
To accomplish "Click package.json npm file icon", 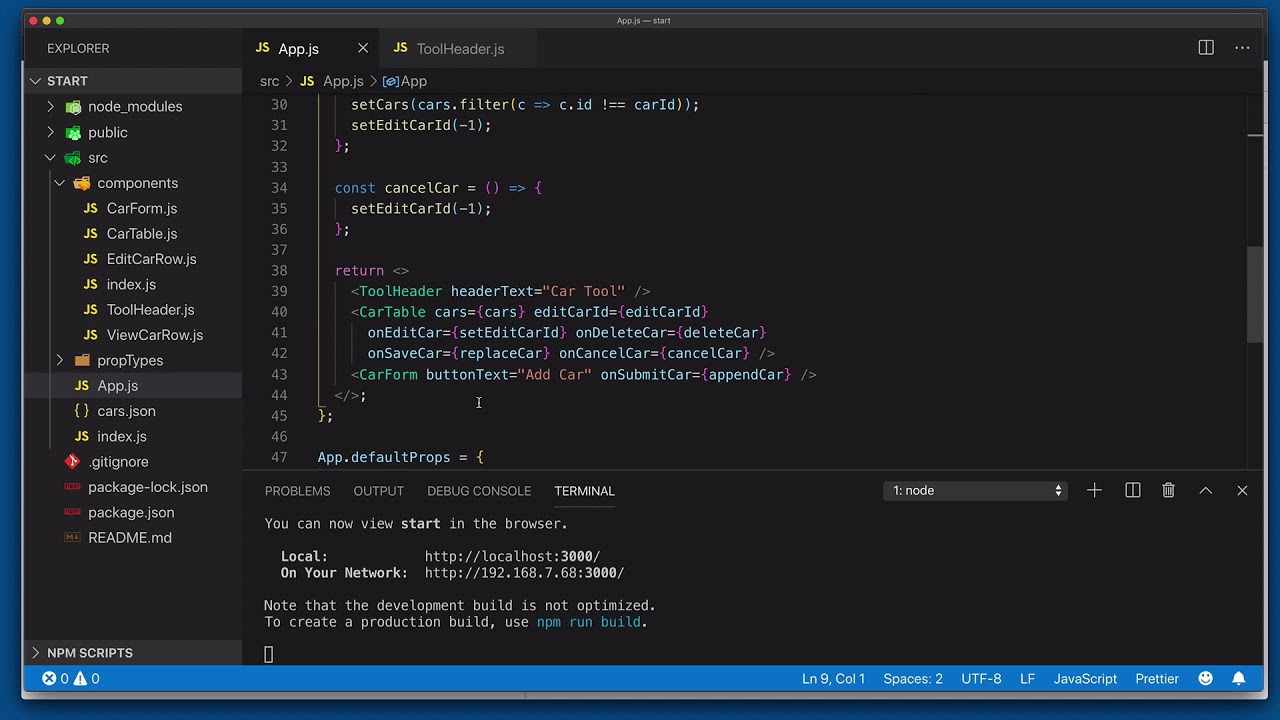I will [x=72, y=512].
